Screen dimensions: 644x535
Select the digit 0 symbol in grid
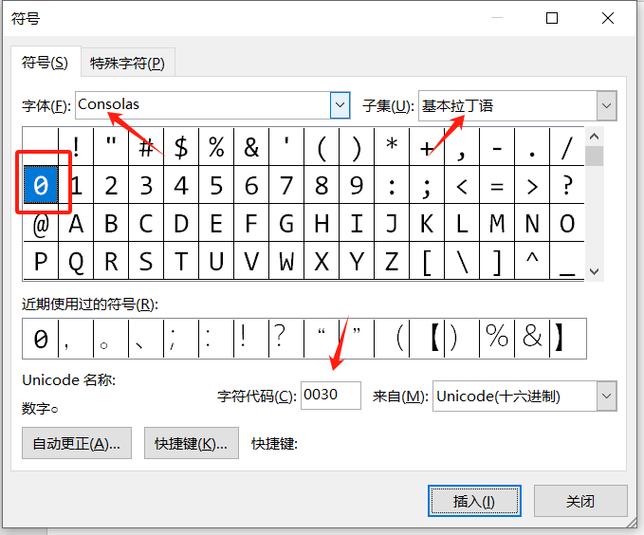pos(41,185)
